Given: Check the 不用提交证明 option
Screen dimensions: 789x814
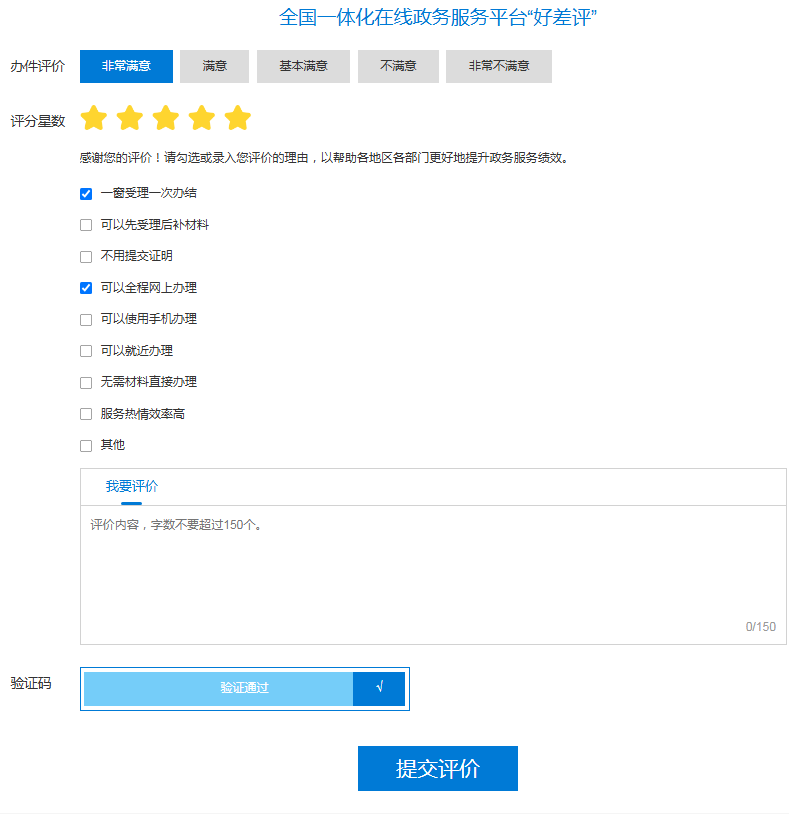Looking at the screenshot, I should (86, 257).
